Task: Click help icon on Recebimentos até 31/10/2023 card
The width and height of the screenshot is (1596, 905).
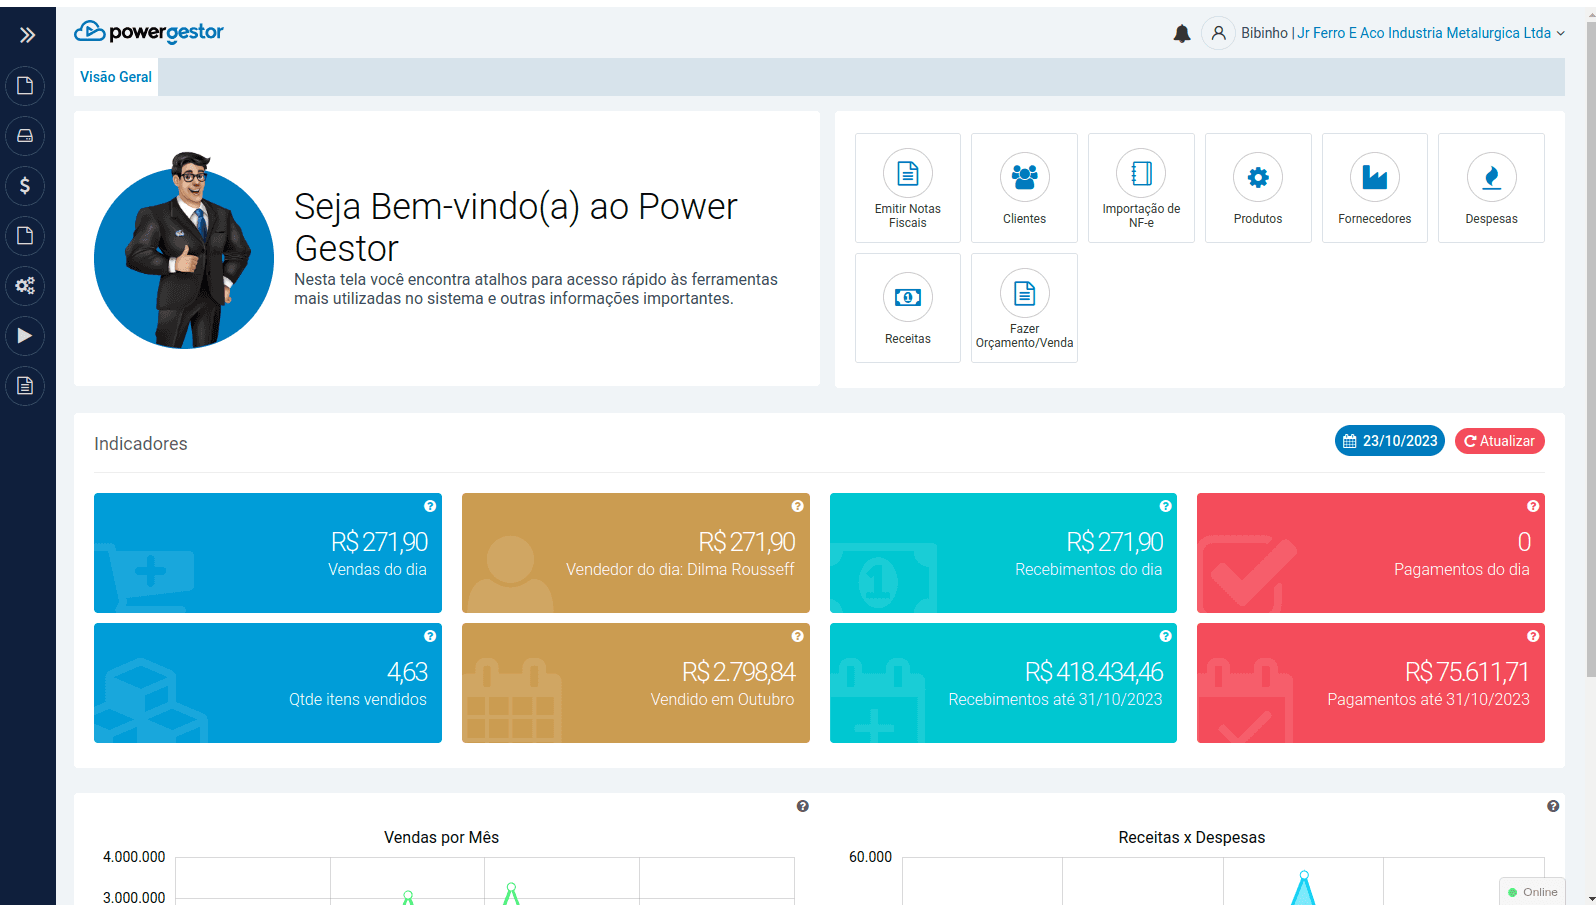Action: (x=1165, y=636)
